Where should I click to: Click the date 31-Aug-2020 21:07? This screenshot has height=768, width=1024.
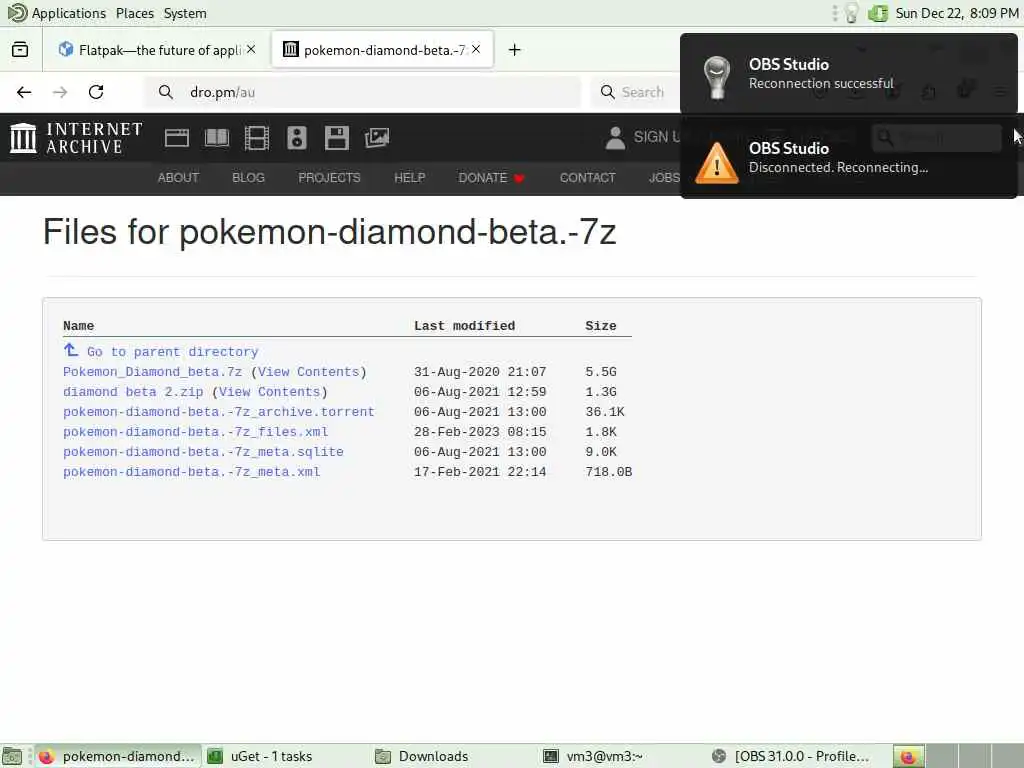480,372
